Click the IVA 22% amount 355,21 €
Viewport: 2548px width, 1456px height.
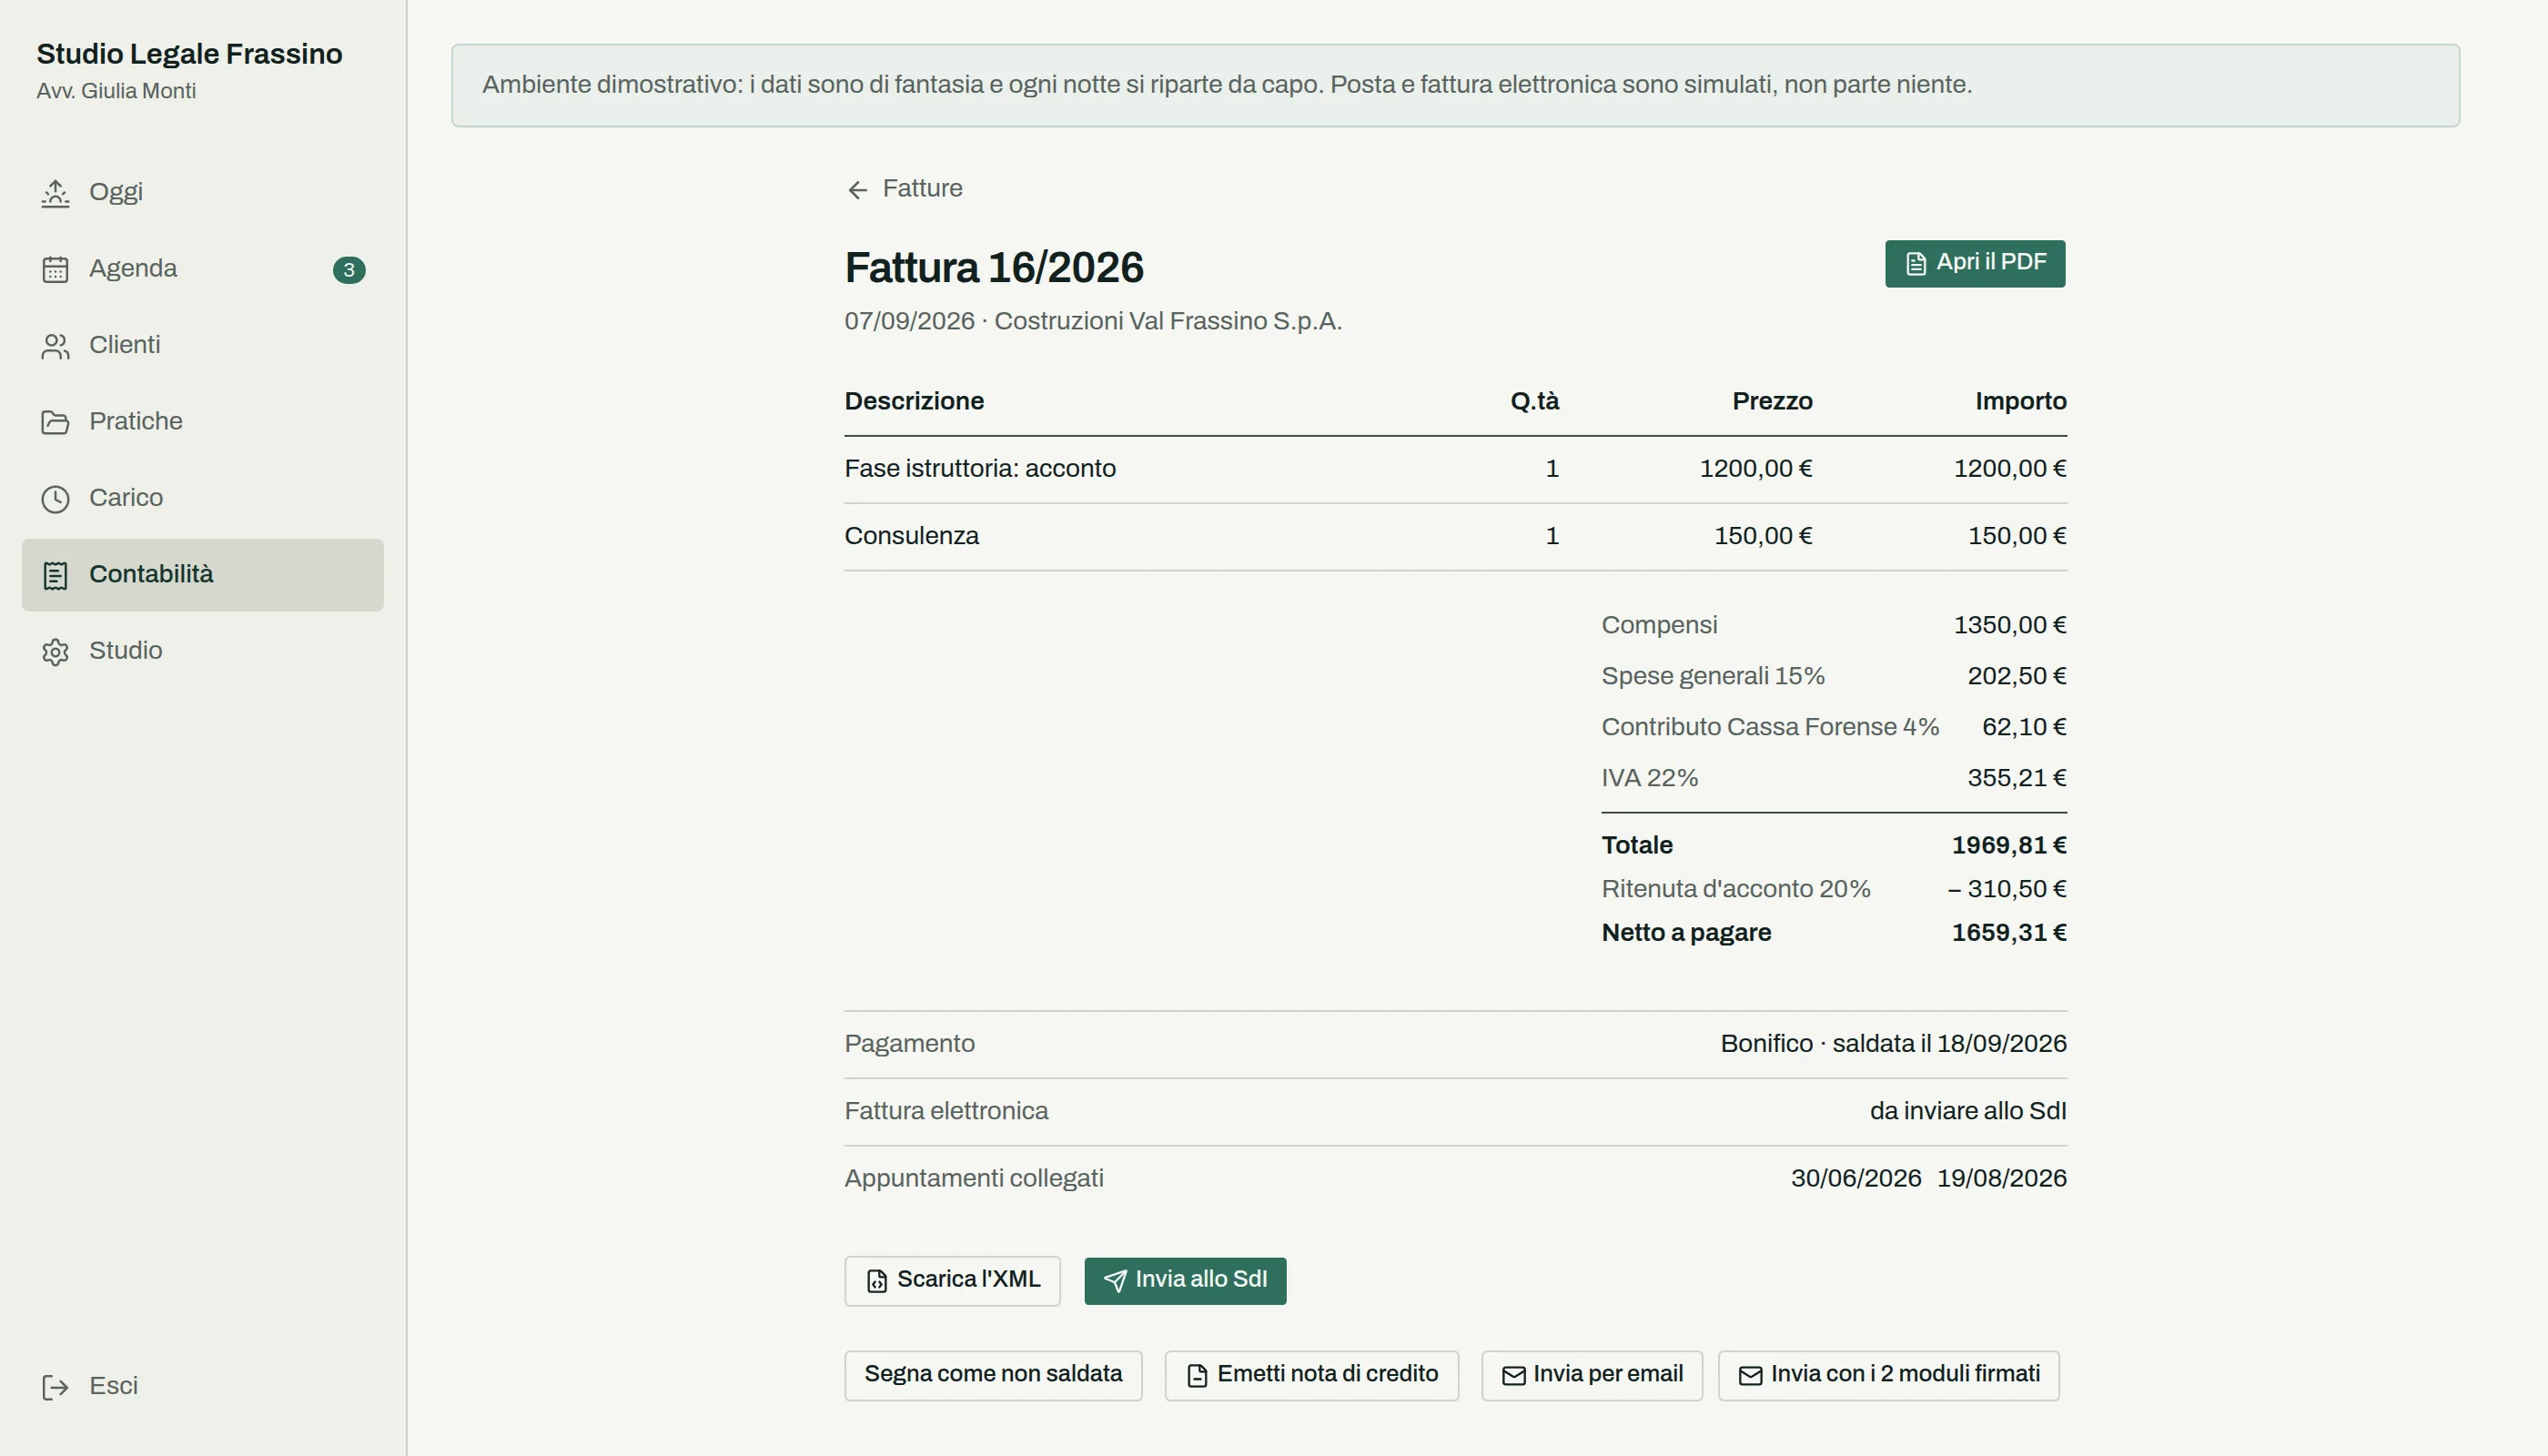pos(2017,778)
